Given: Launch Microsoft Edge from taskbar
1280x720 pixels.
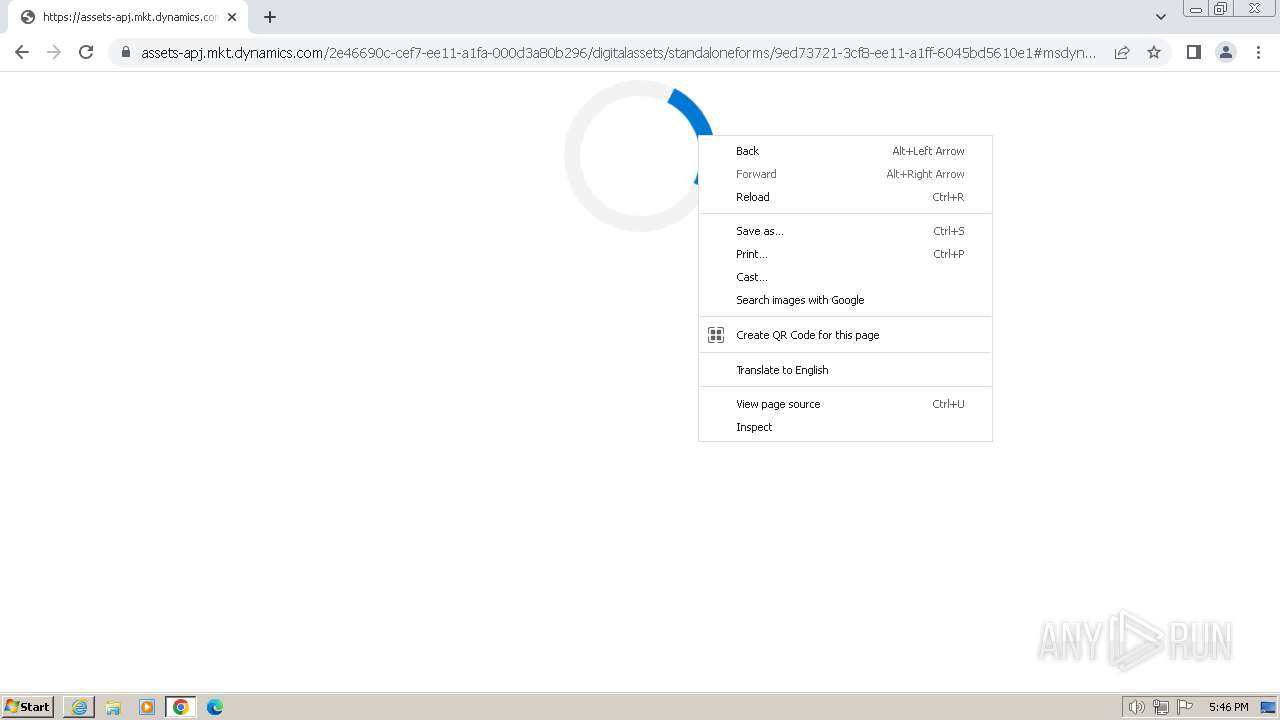Looking at the screenshot, I should tap(215, 707).
